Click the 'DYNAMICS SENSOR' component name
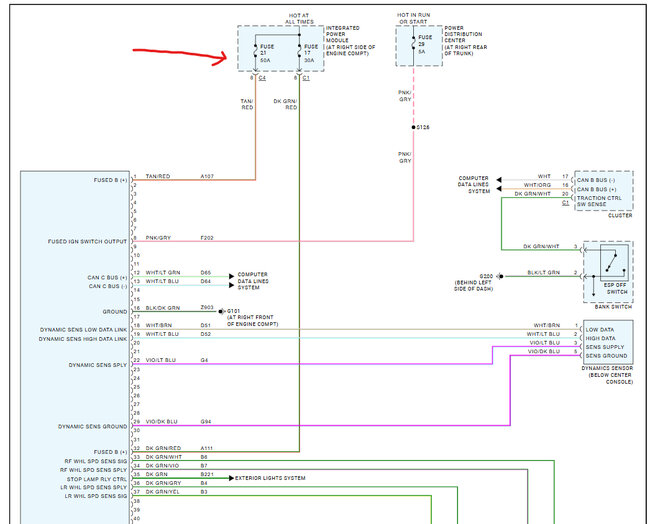This screenshot has height=524, width=650. click(x=607, y=368)
